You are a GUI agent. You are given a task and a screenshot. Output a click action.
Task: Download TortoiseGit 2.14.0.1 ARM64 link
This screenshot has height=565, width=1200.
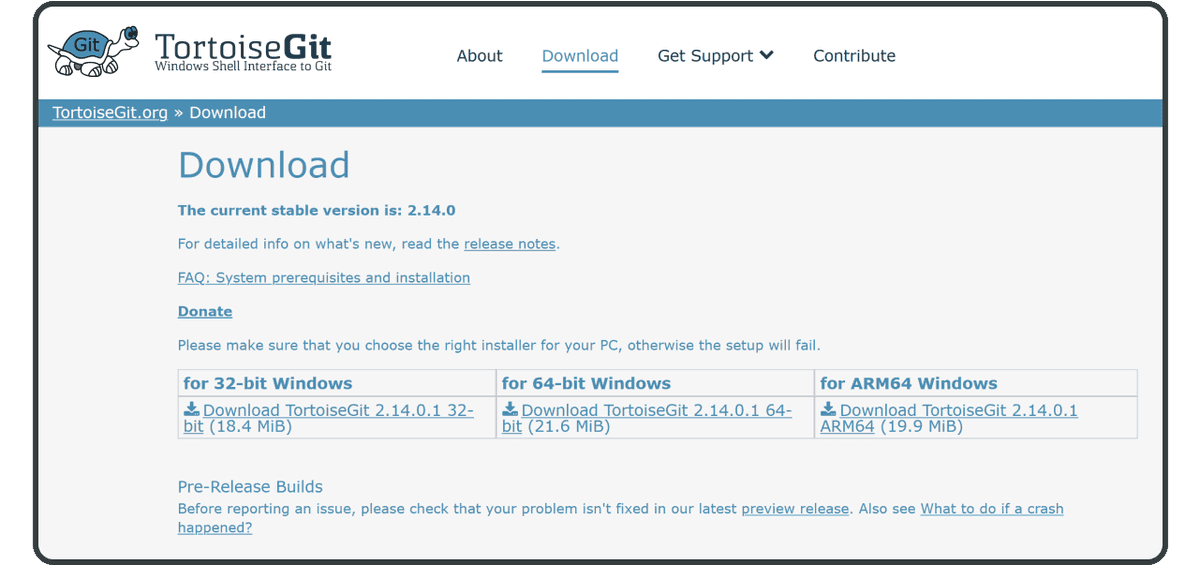[x=949, y=418]
